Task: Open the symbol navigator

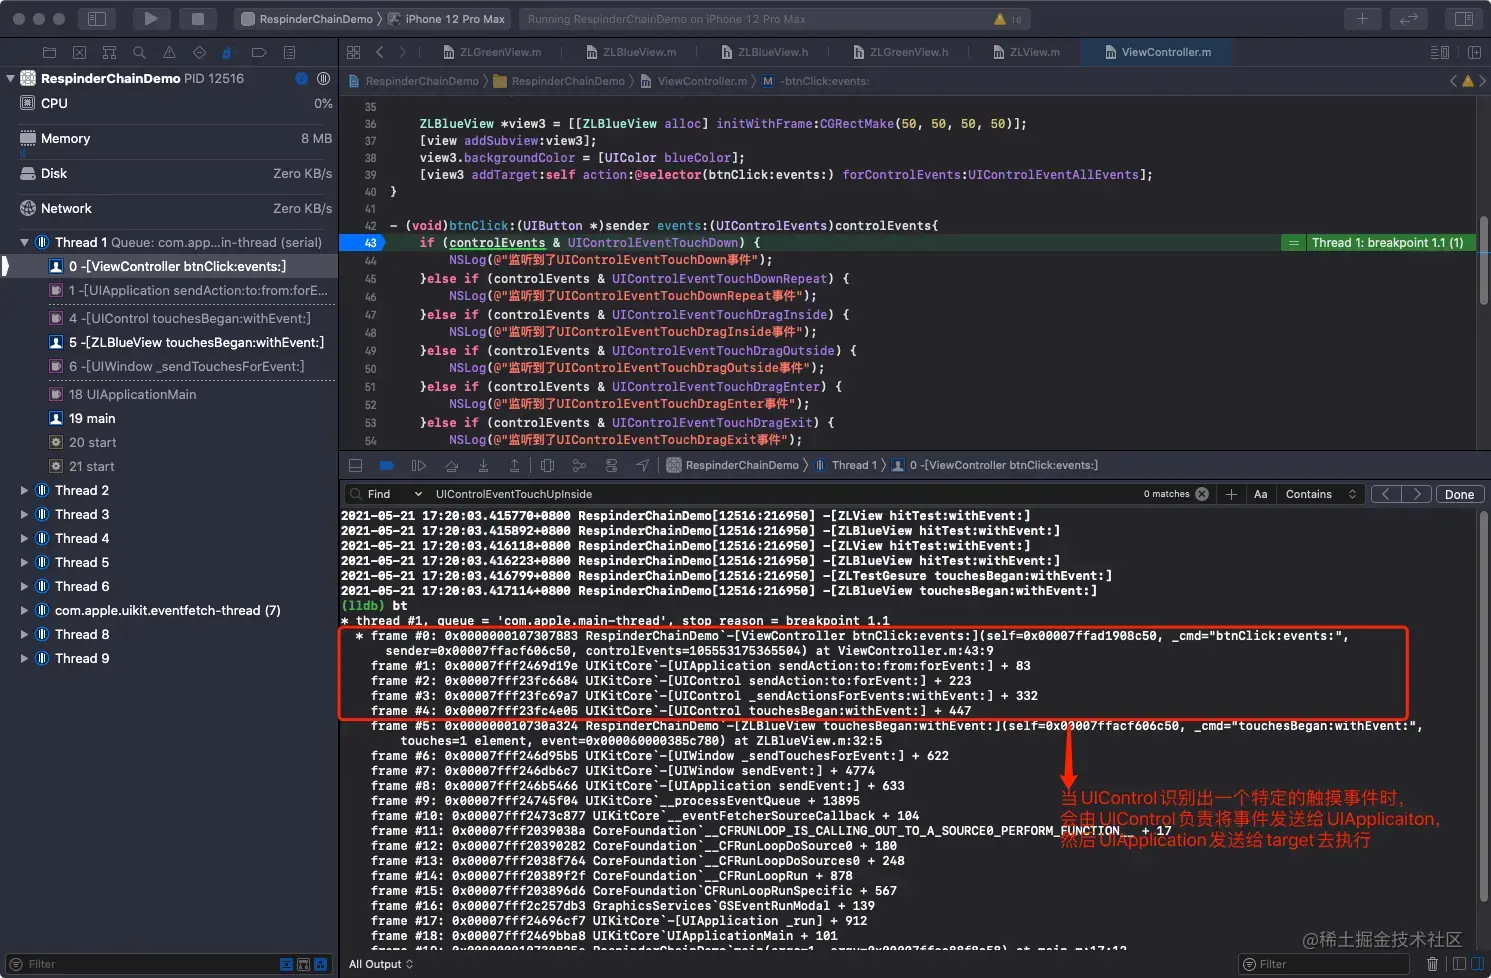Action: [109, 52]
